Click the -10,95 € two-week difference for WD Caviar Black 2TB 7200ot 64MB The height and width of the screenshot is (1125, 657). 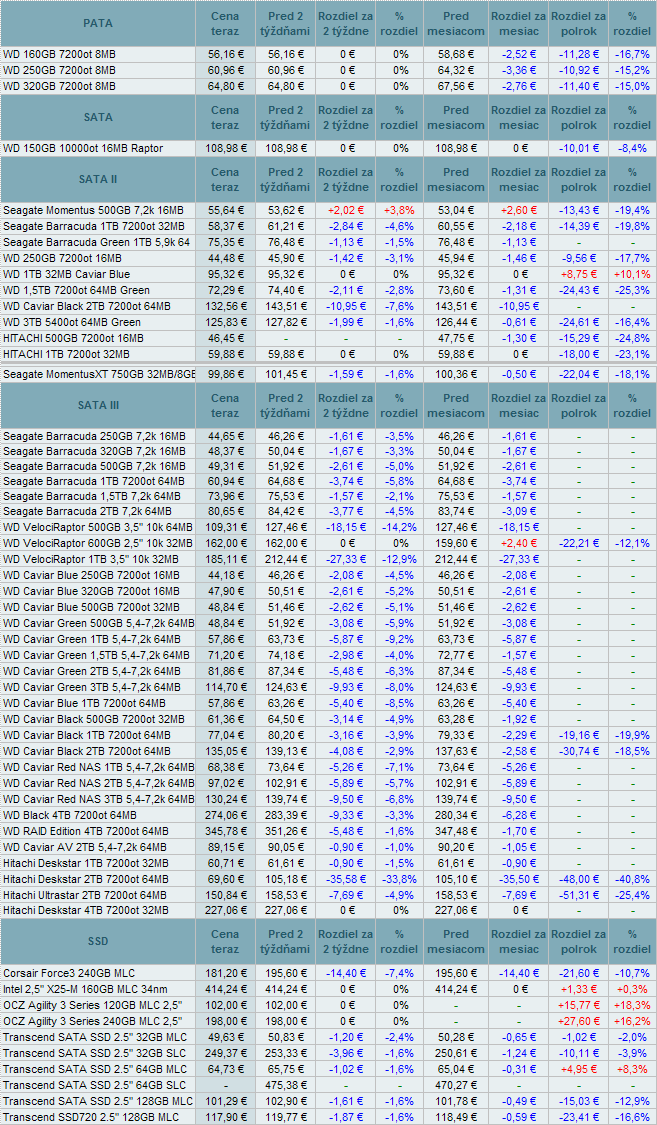coord(346,306)
